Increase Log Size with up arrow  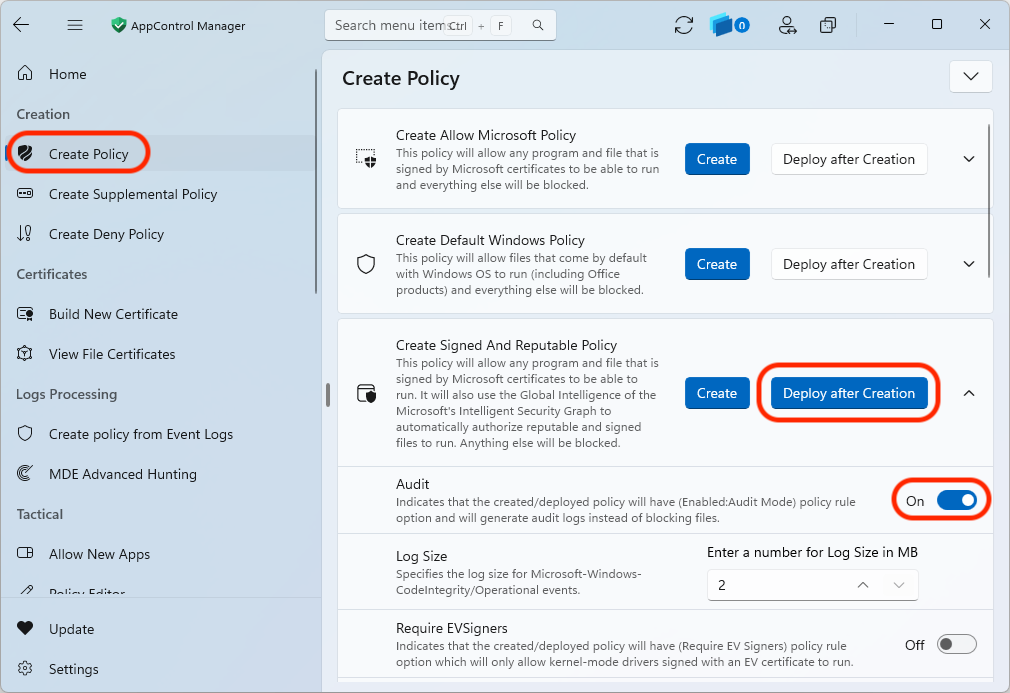[863, 585]
